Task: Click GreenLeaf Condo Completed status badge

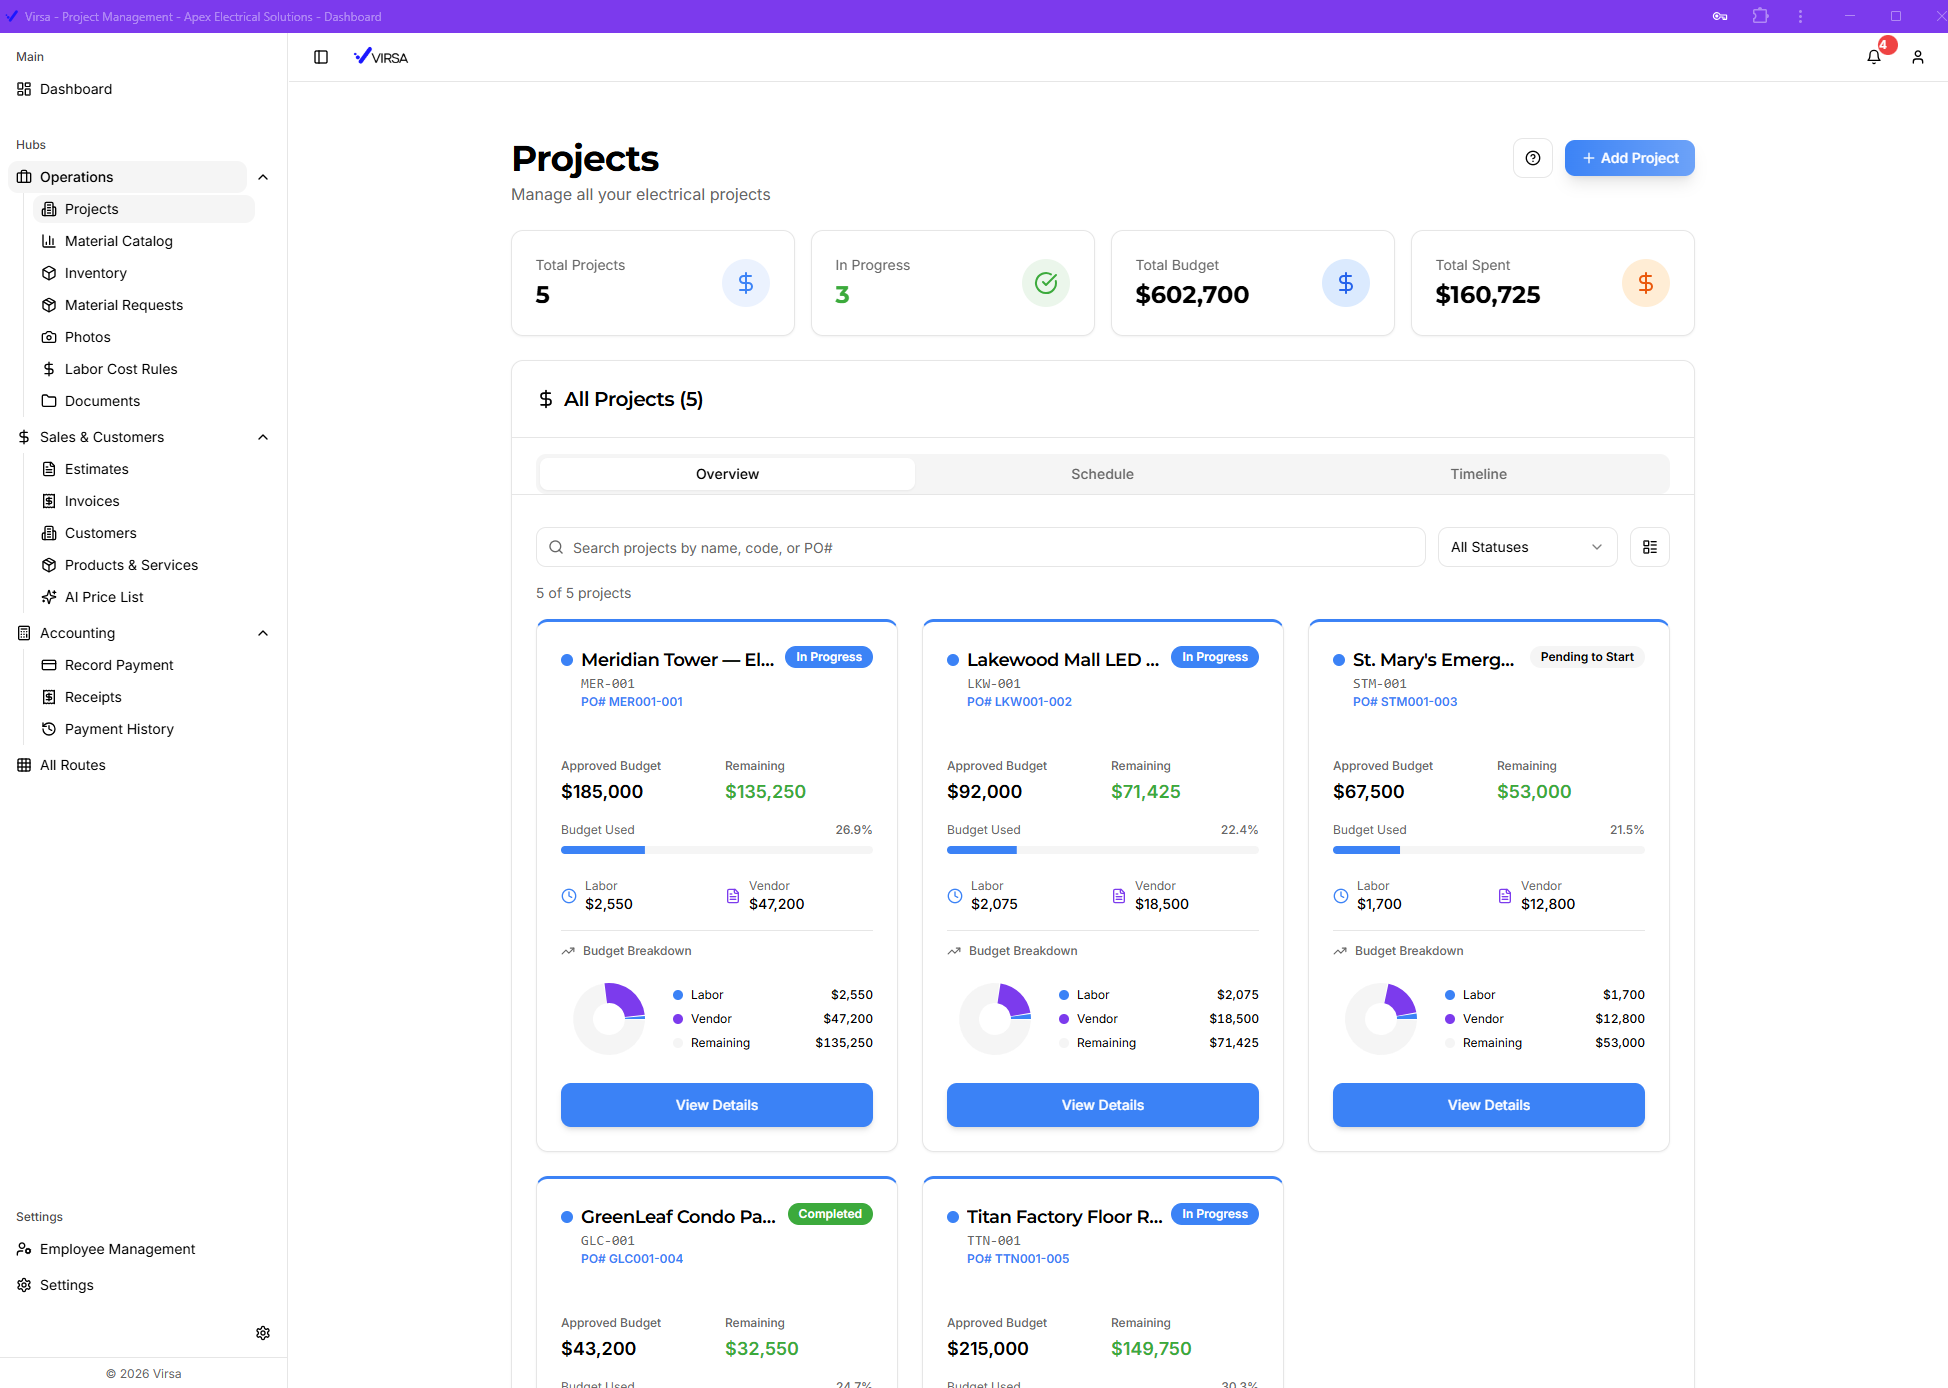Action: [x=830, y=1214]
